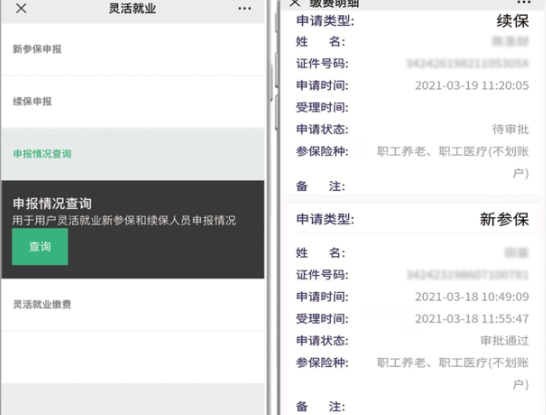Click the 申请时间 label in the 新参保 record
The width and height of the screenshot is (546, 415).
[x=322, y=297]
